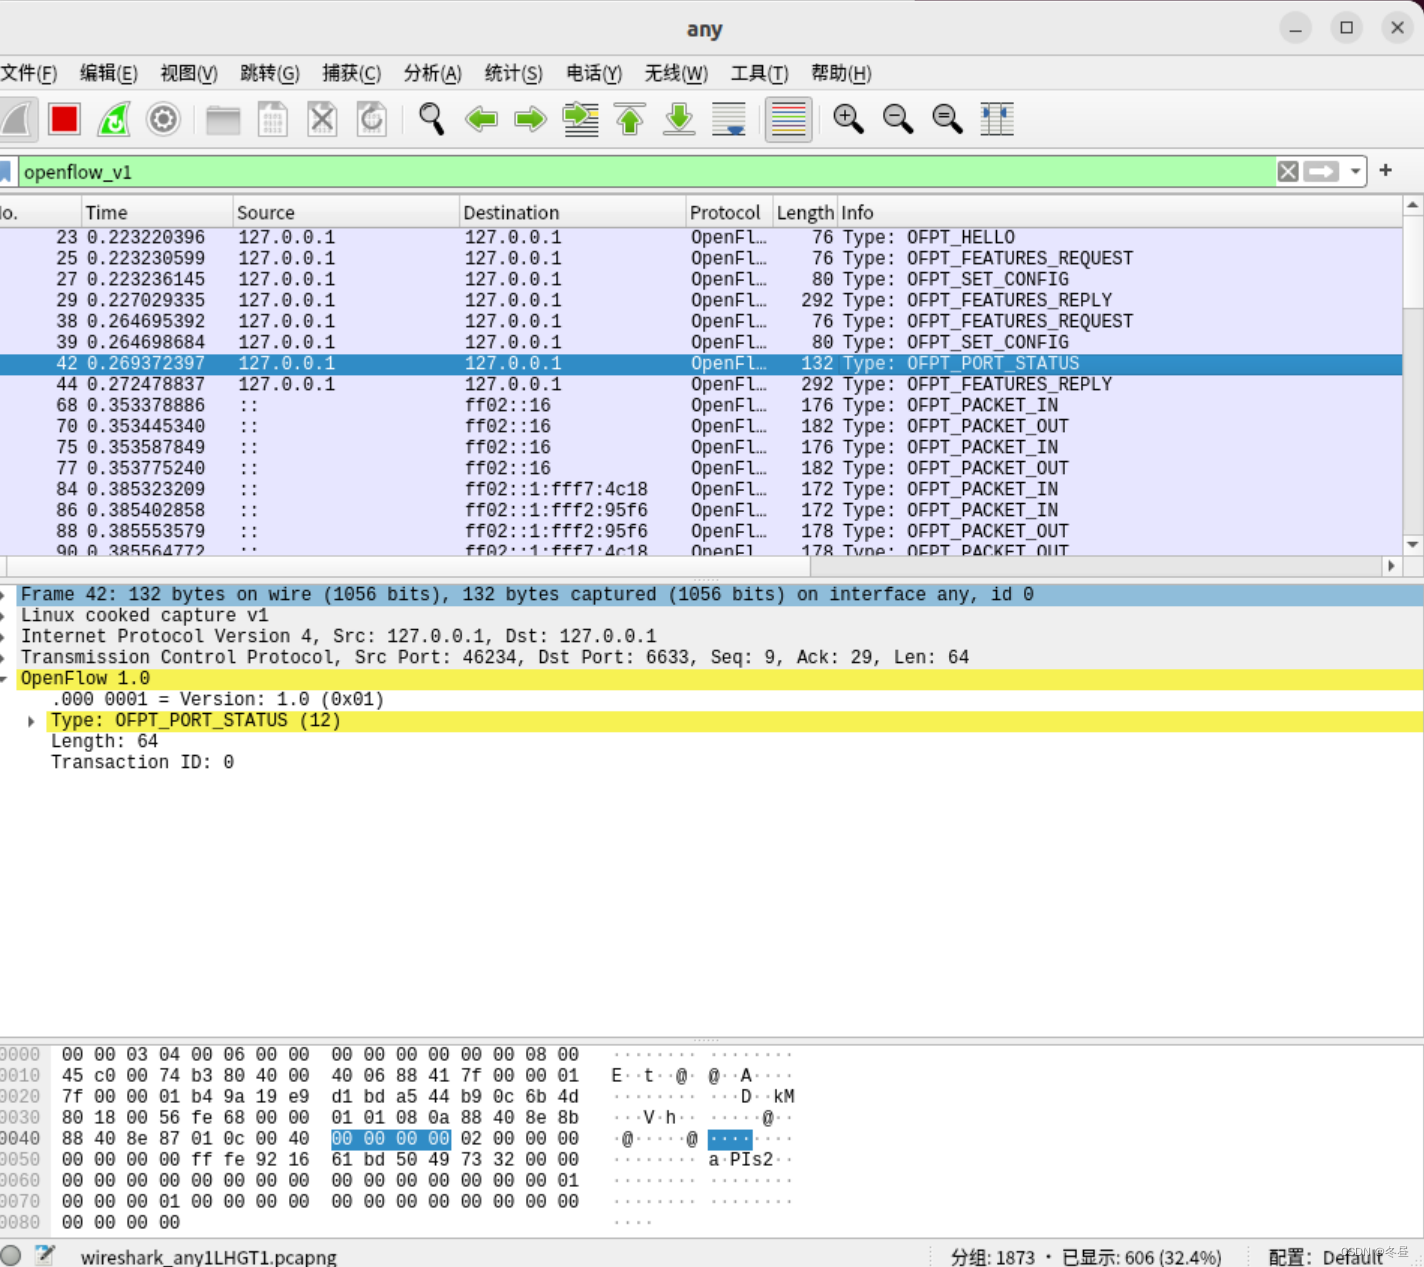Start capture with the shark fin icon
The height and width of the screenshot is (1267, 1424).
click(18, 119)
